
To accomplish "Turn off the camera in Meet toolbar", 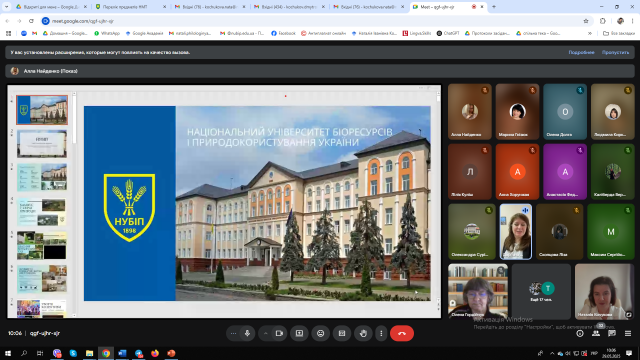I will (279, 333).
